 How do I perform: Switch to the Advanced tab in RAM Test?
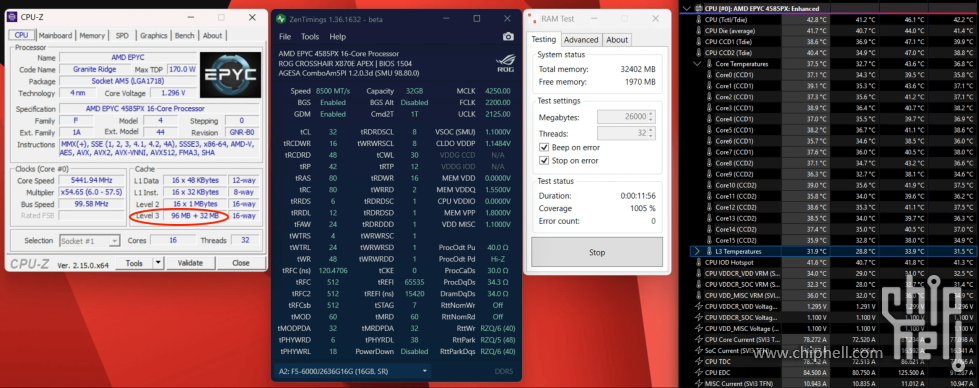coord(581,40)
